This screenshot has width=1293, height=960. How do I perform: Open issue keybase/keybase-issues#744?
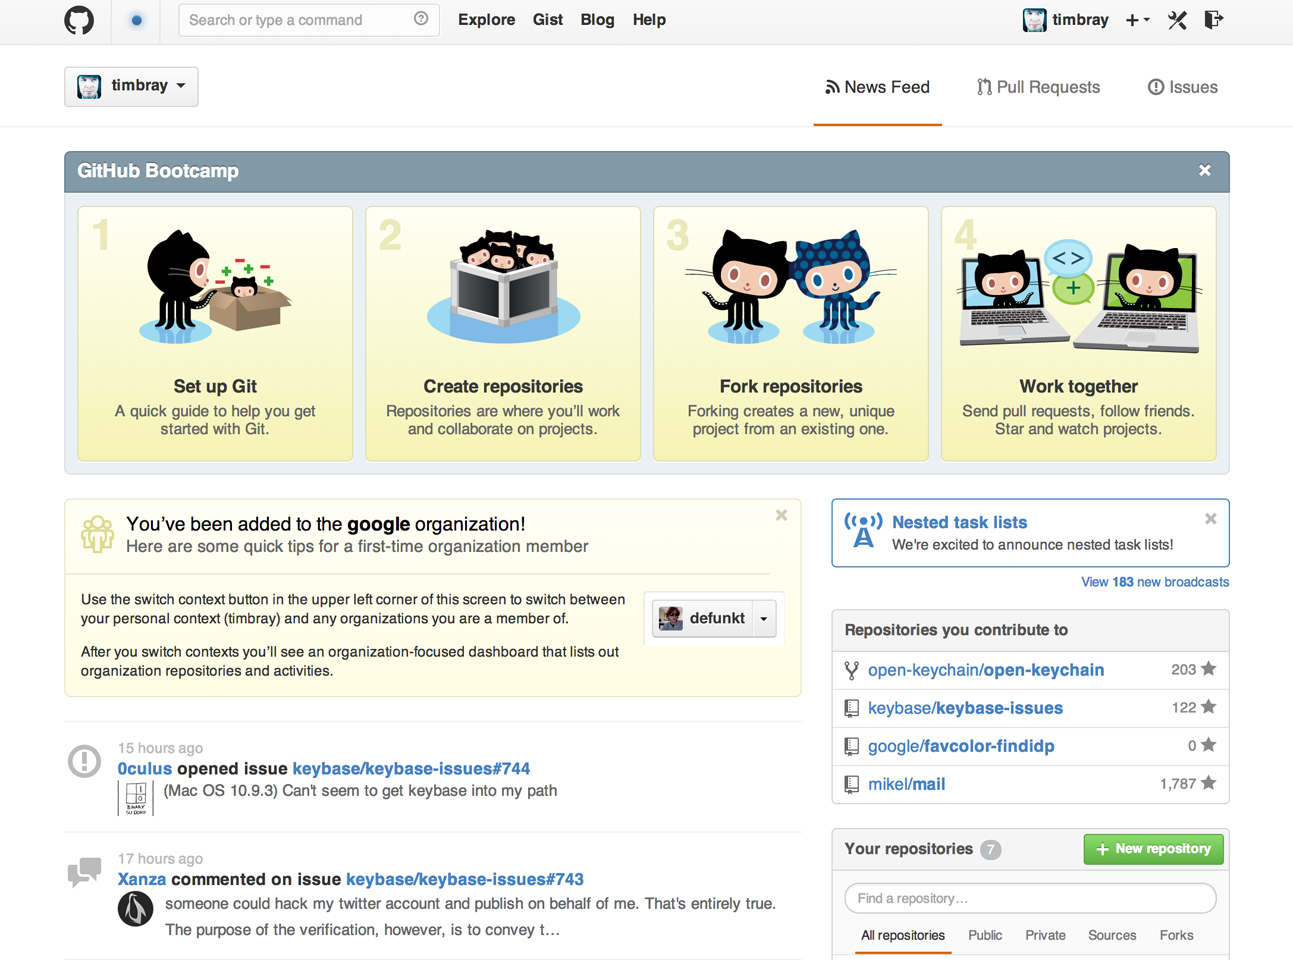pos(411,769)
